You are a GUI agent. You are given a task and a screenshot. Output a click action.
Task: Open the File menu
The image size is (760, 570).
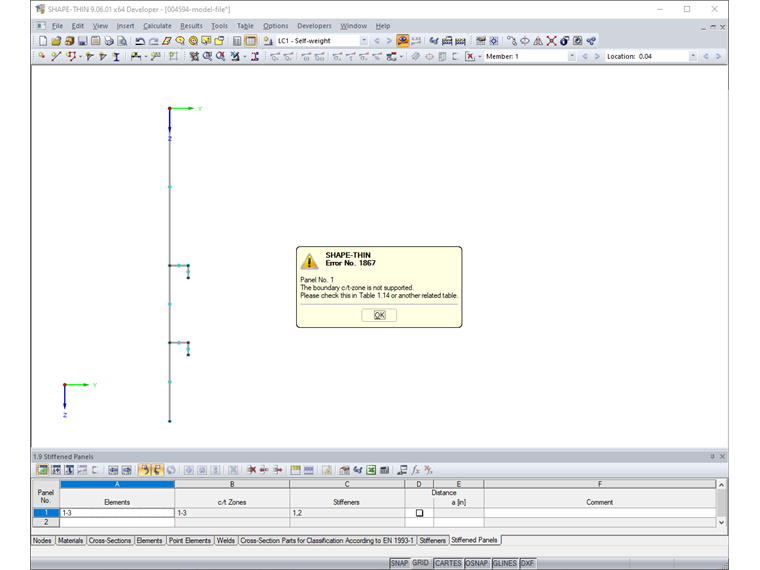57,26
